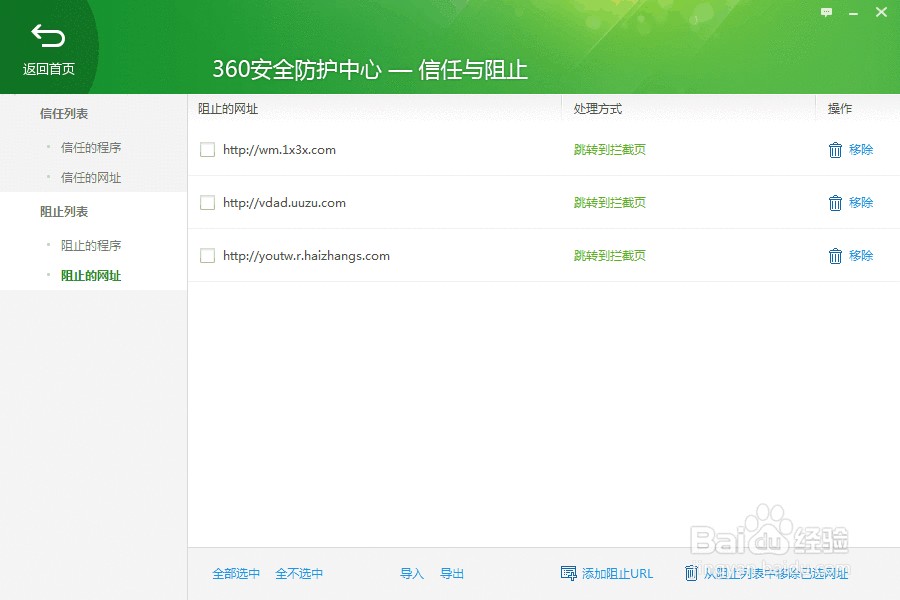
Task: Click 跳转到拦截页 for wm.1x3x.com
Action: tap(610, 150)
